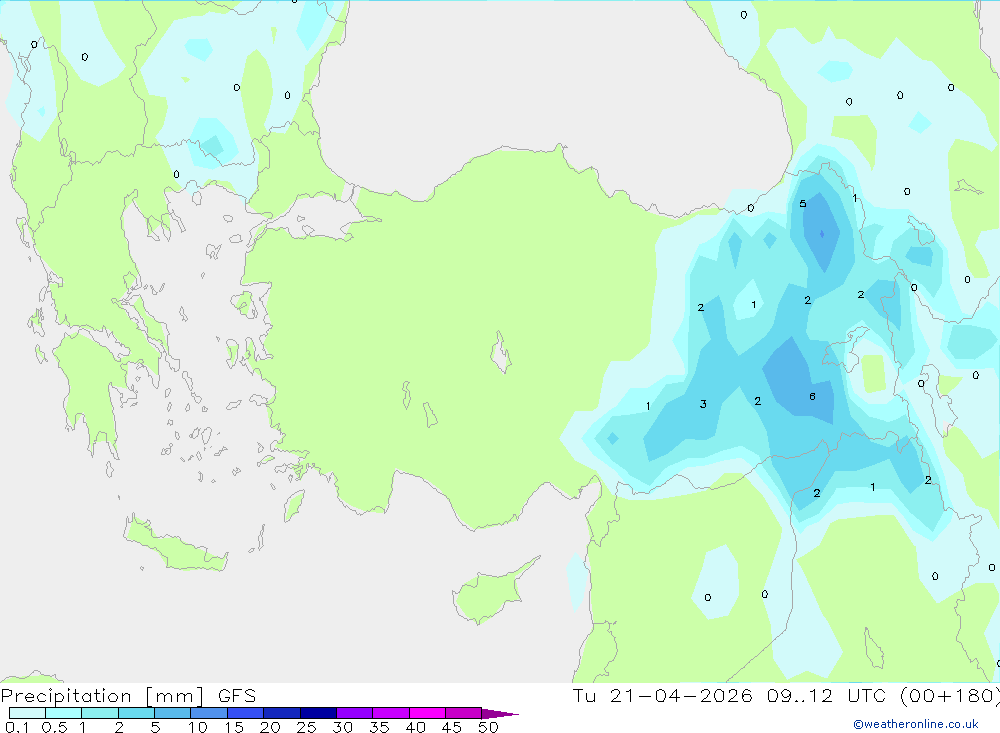1000x733 pixels.
Task: Click the '50' legend scale label
Action: [x=489, y=727]
